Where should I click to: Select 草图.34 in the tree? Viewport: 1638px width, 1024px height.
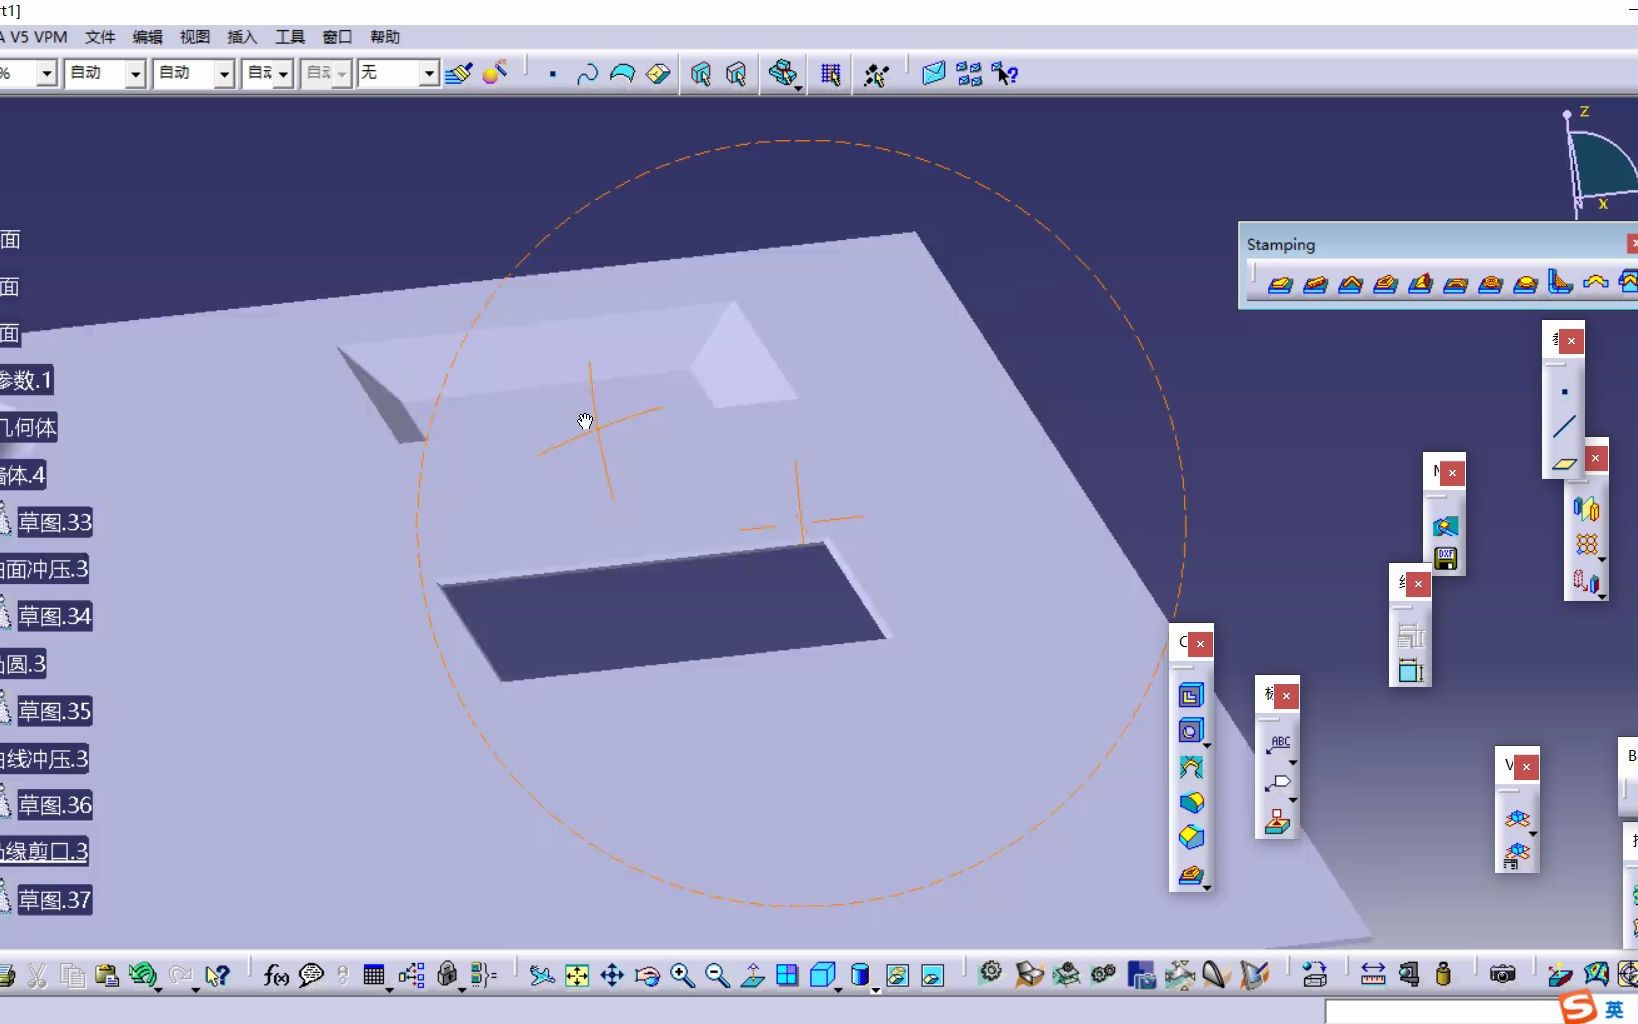(x=55, y=616)
